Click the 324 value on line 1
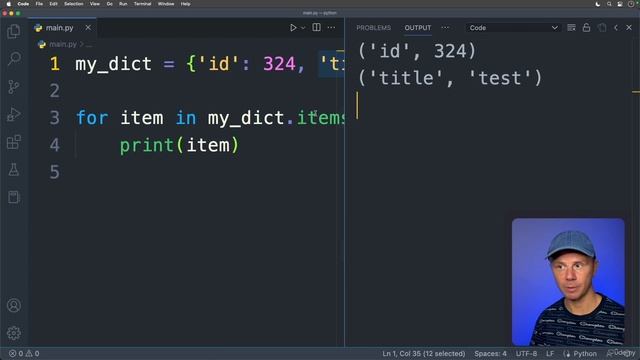 [279, 64]
